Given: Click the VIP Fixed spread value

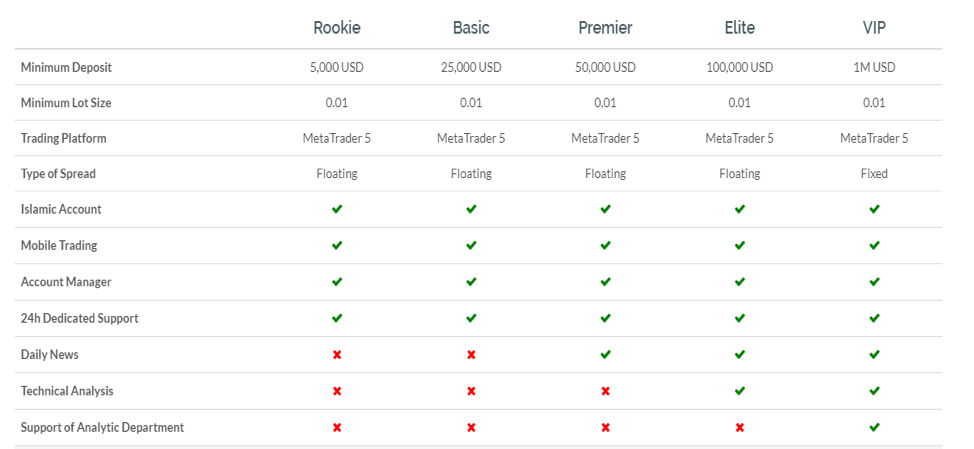Looking at the screenshot, I should (874, 174).
